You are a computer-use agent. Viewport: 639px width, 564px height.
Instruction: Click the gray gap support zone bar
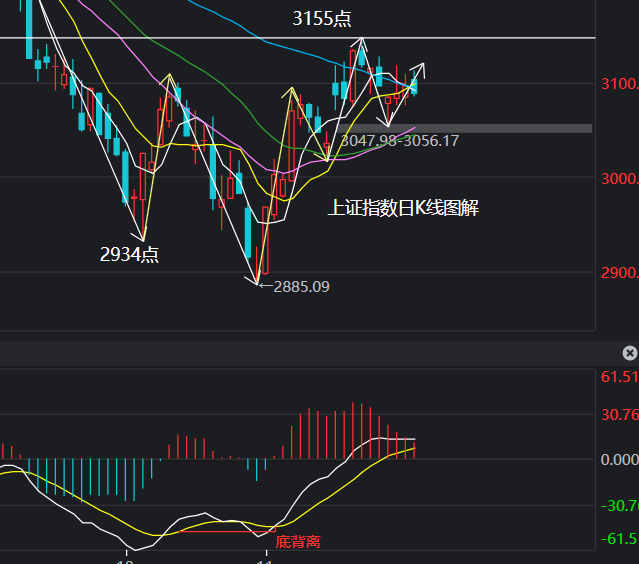(x=465, y=128)
